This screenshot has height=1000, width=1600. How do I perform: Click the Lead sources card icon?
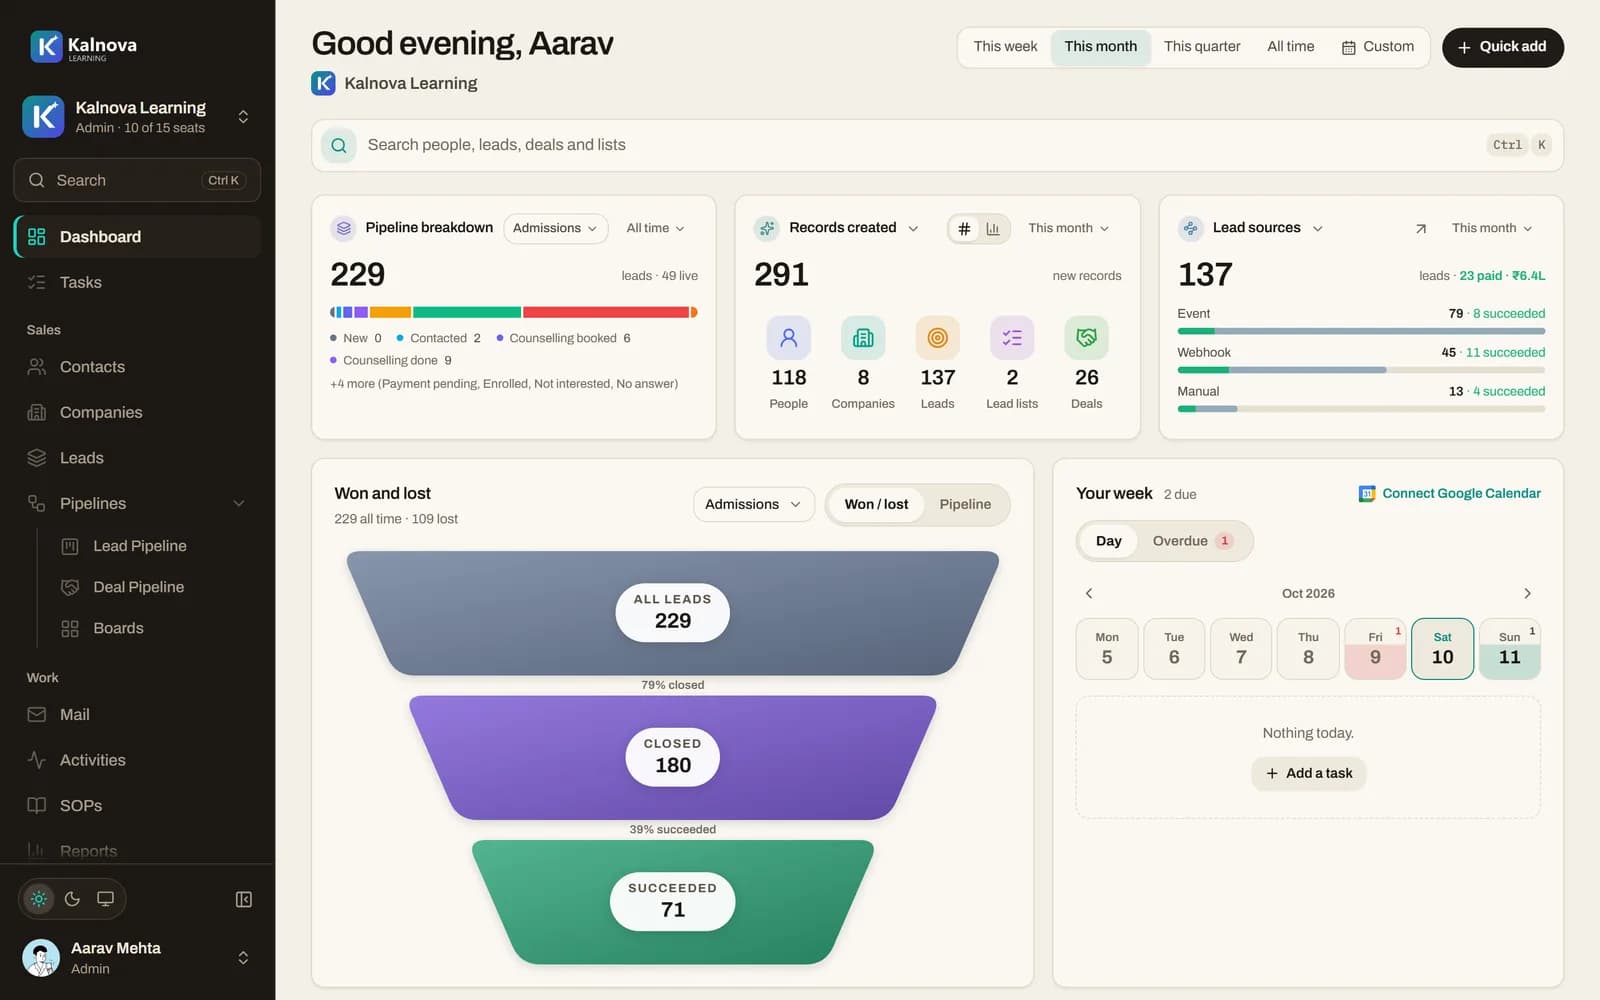coord(1191,228)
